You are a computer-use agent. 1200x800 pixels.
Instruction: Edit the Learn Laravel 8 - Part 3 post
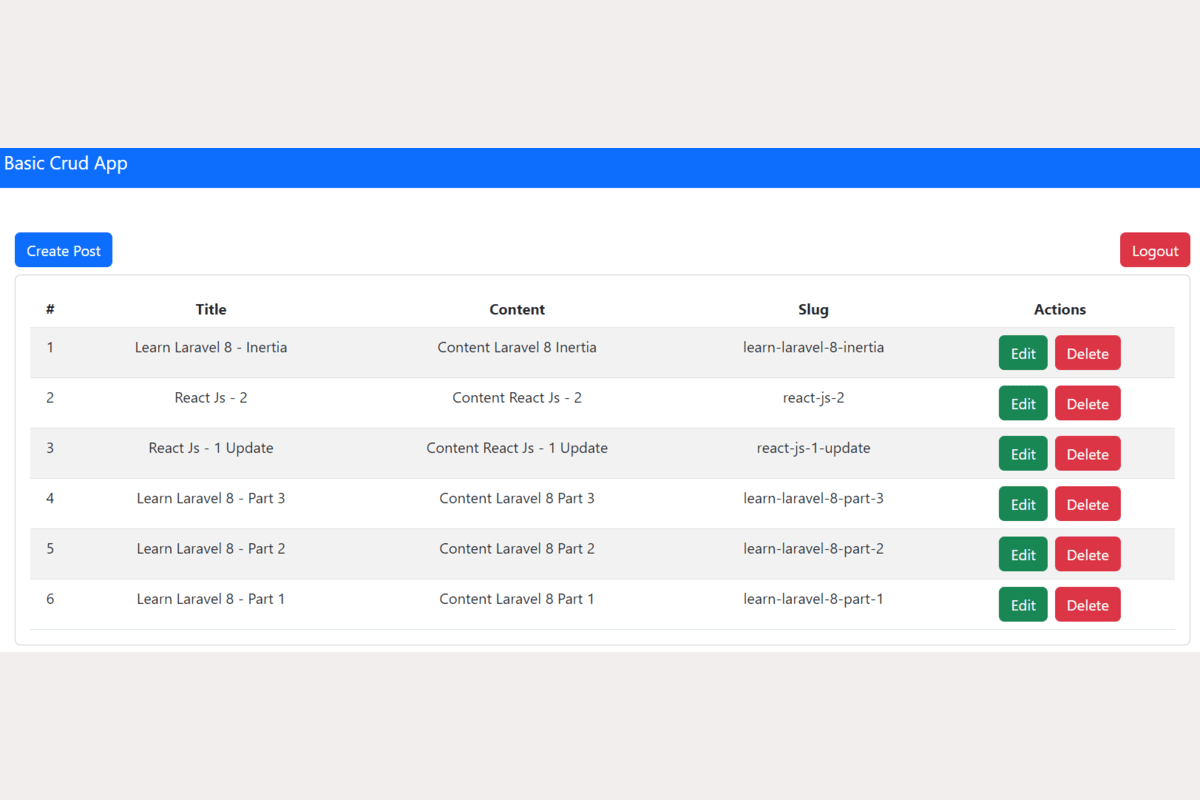(x=1022, y=504)
